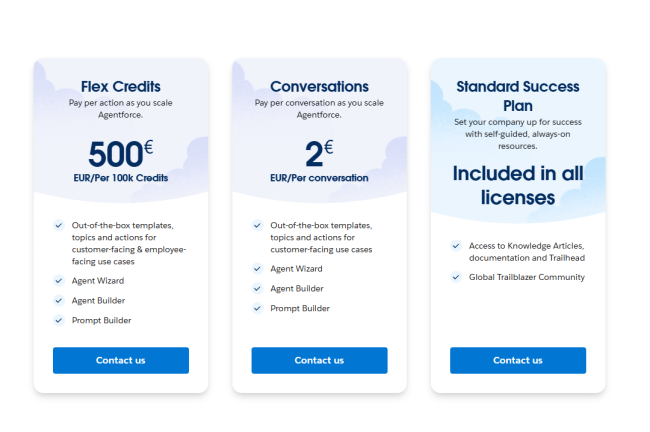Click checkmark beside Prompt Builder in Conversations card
Screen dimensions: 650x432
point(258,308)
